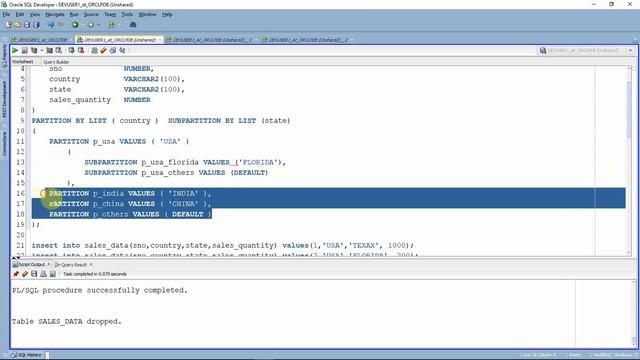
Task: Click the Open folder icon in main toolbar
Action: click(18, 25)
